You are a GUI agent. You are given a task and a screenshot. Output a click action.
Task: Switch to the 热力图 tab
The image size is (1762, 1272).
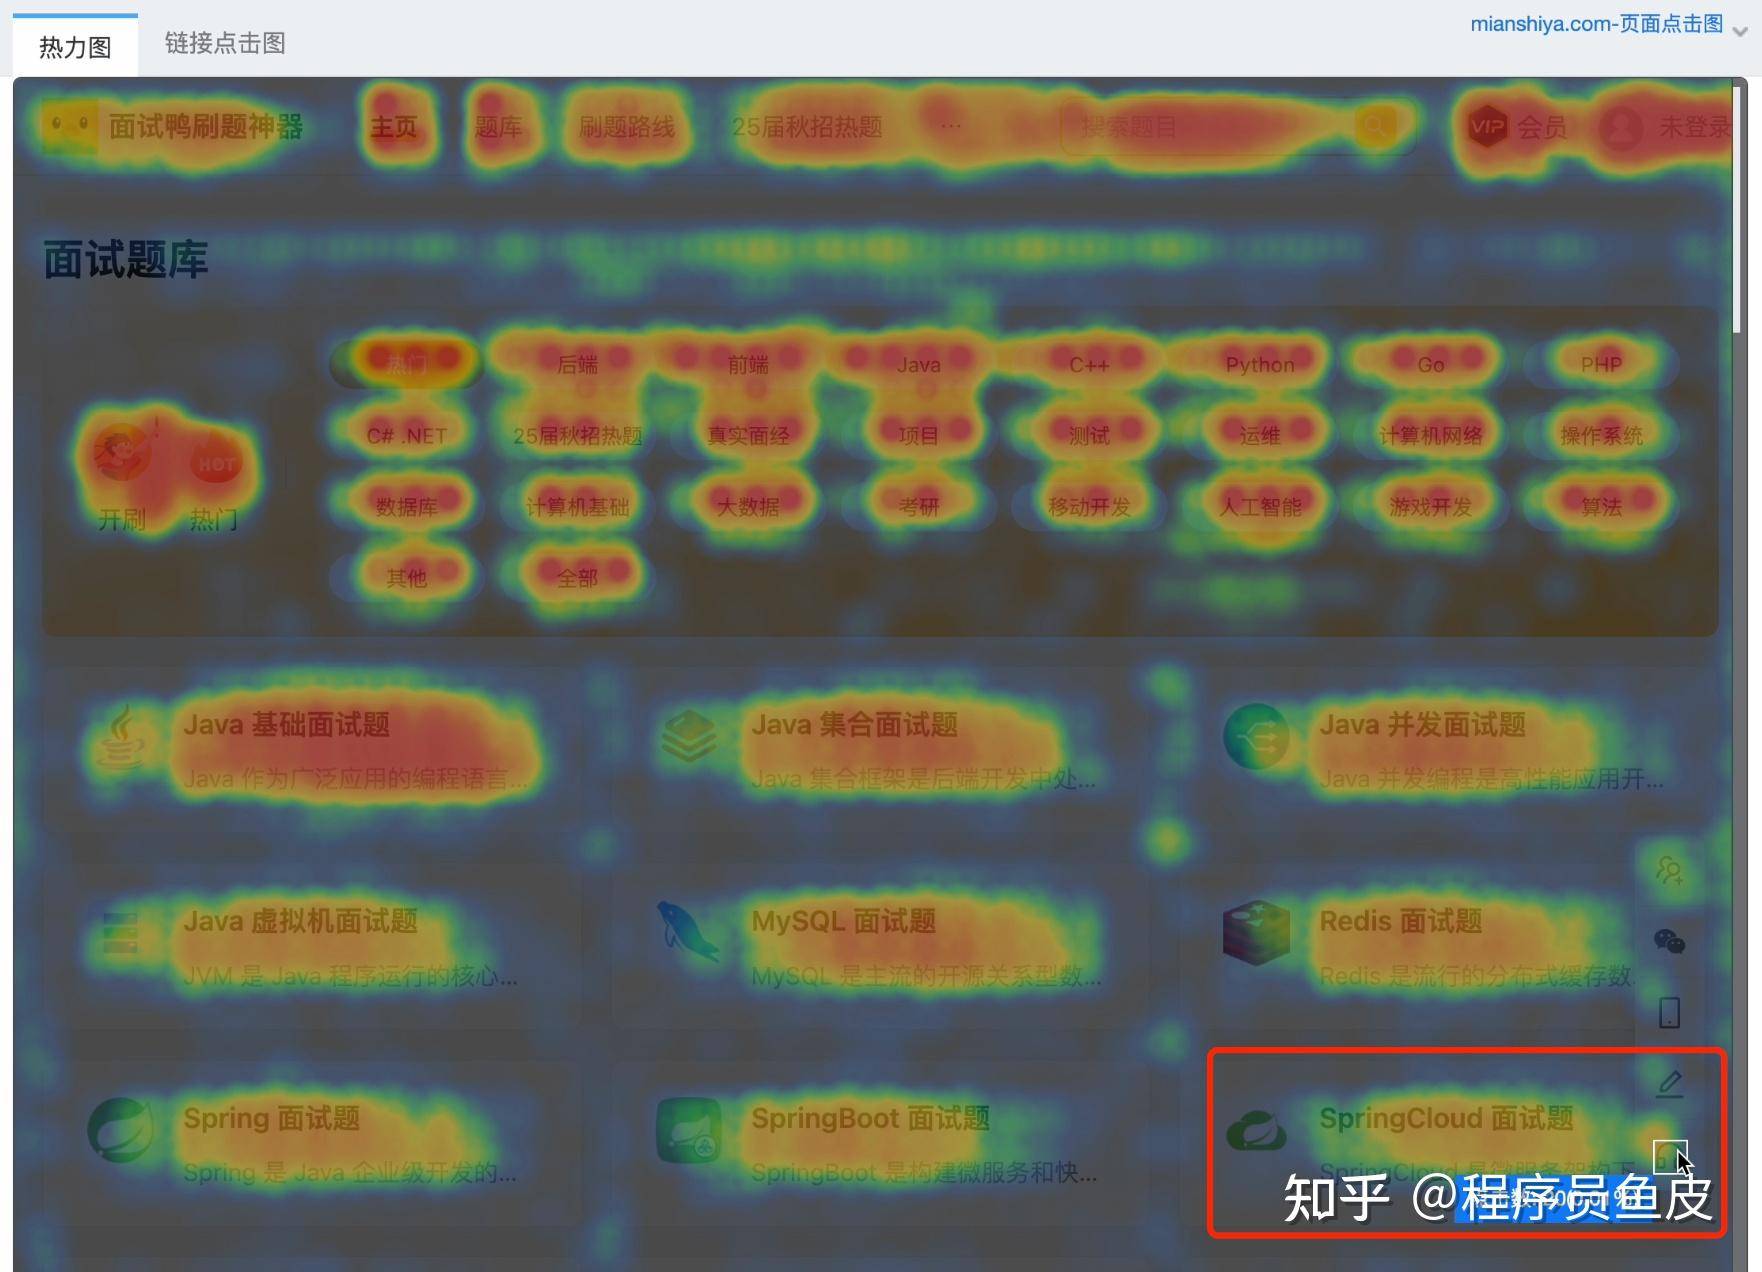click(75, 46)
